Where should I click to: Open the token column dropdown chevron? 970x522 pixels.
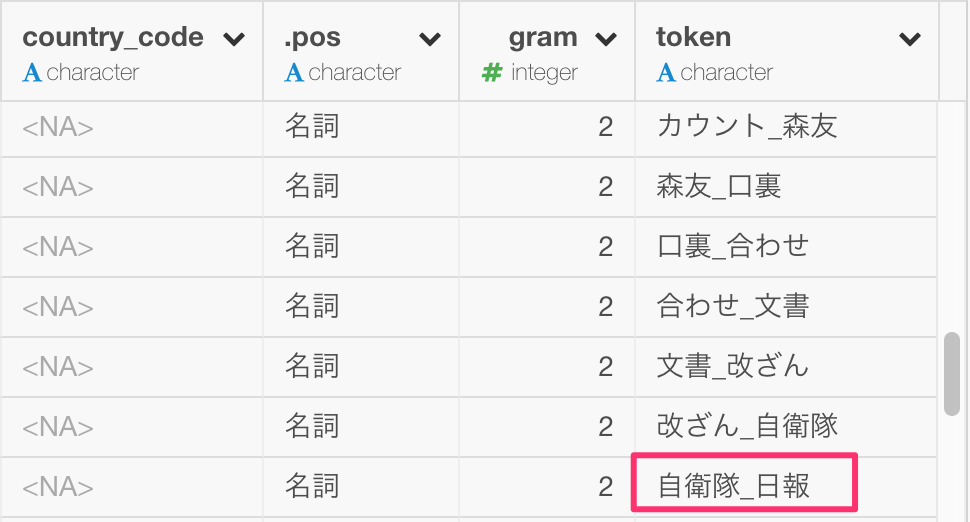(909, 40)
